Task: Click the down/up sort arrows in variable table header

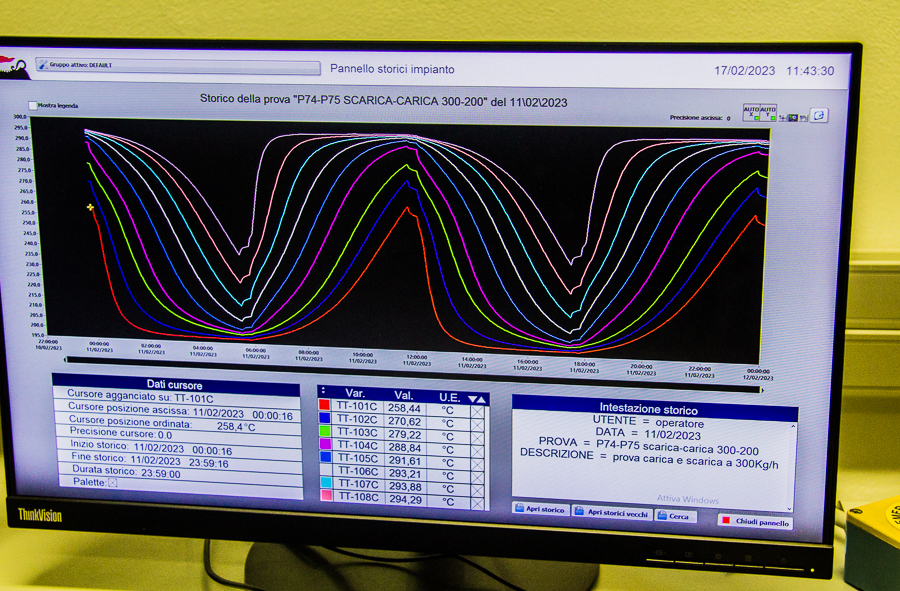Action: 477,399
